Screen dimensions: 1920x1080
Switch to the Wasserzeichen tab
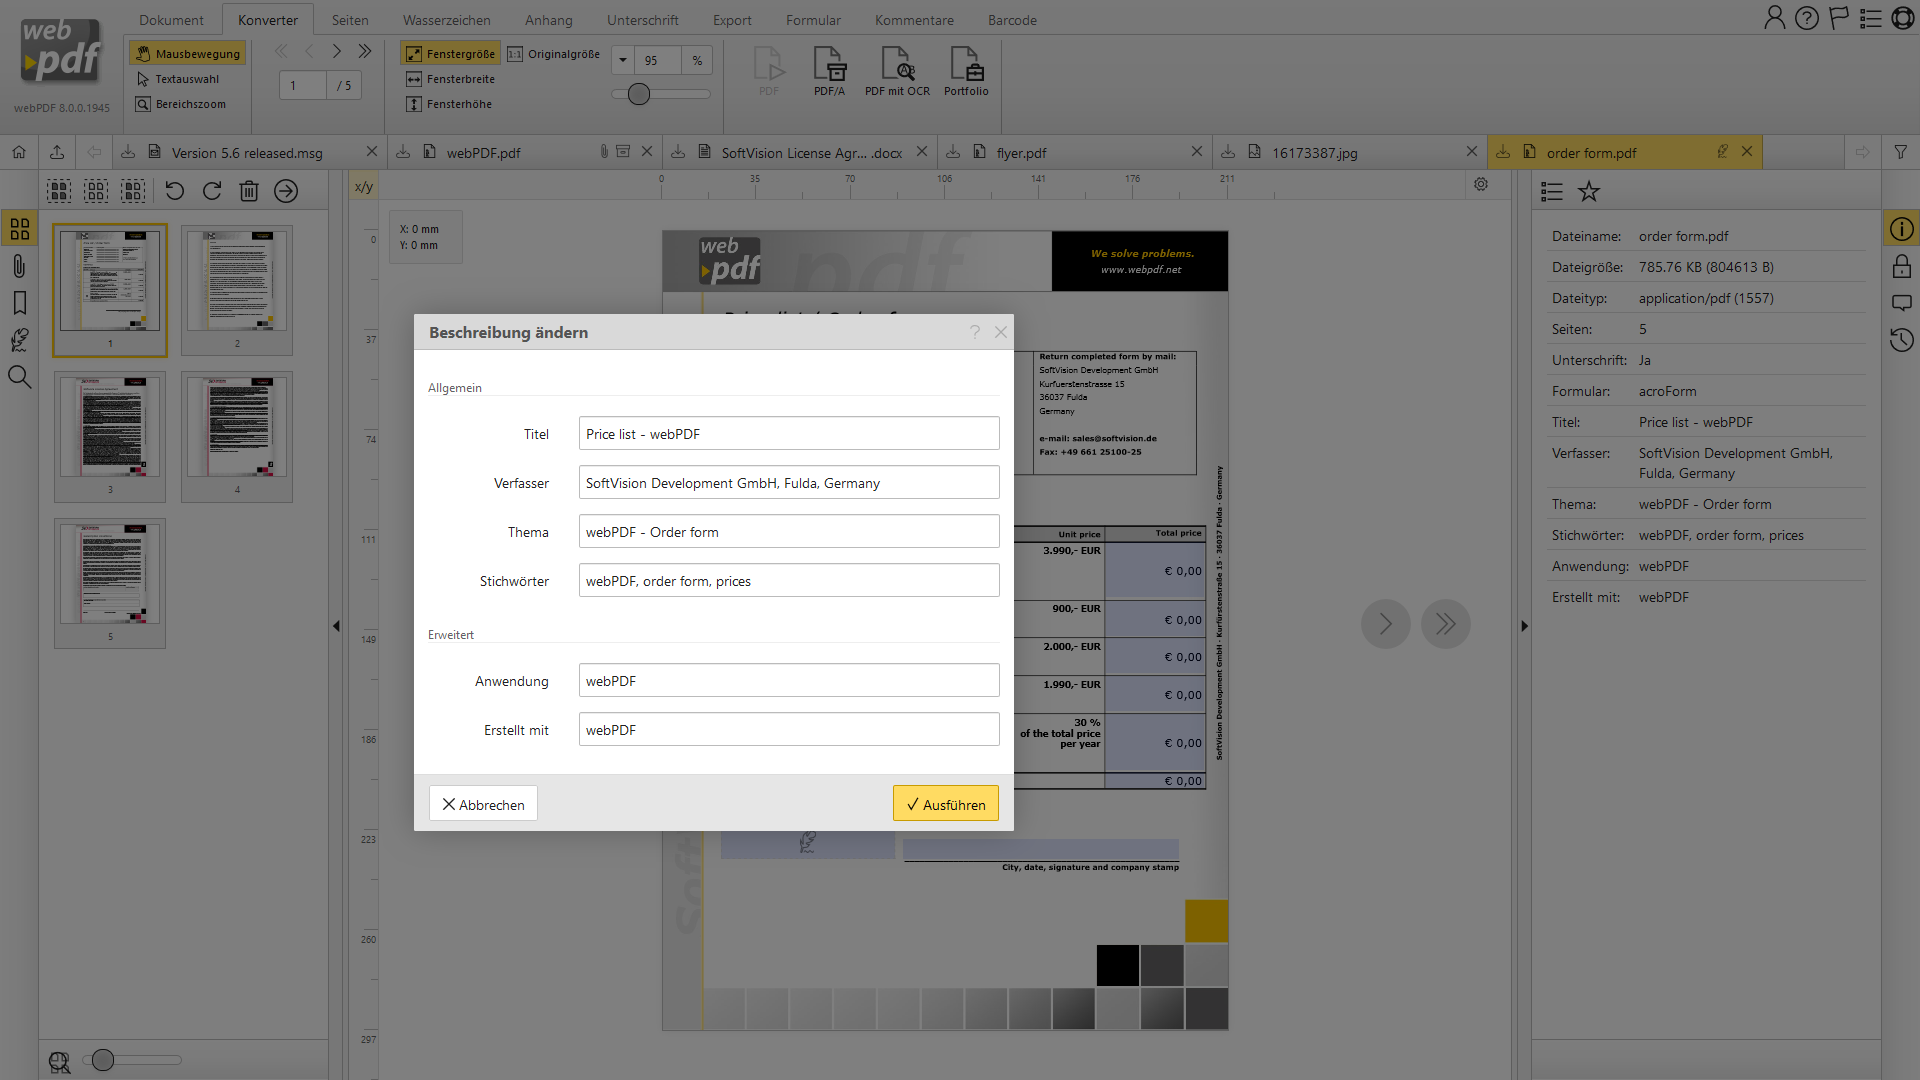[446, 20]
